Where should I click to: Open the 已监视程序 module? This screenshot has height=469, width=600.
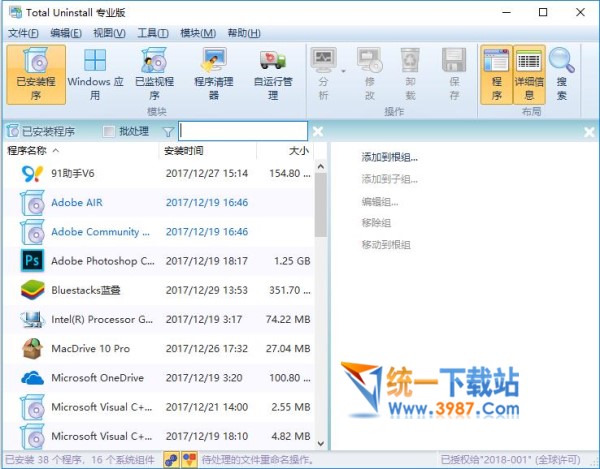[155, 74]
